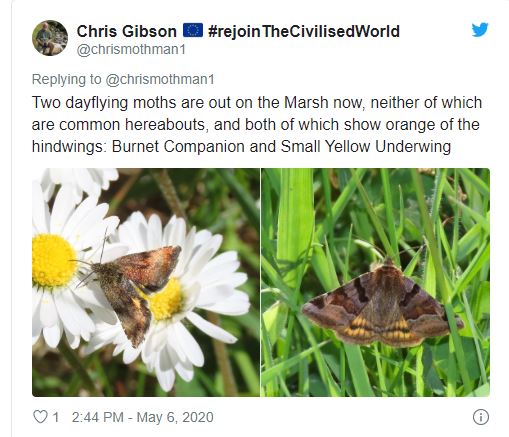Screen dimensions: 509x437
Task: Open the Small Yellow Underwing daisy photo
Action: pos(146,282)
